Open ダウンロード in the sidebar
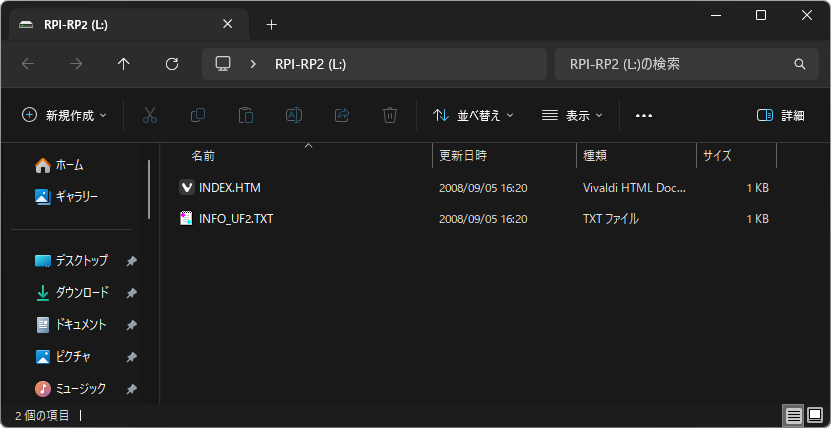The width and height of the screenshot is (831, 428). [82, 292]
